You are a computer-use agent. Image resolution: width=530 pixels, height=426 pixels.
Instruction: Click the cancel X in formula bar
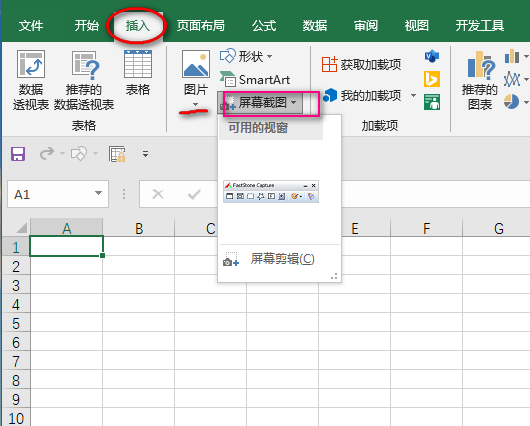click(x=158, y=194)
